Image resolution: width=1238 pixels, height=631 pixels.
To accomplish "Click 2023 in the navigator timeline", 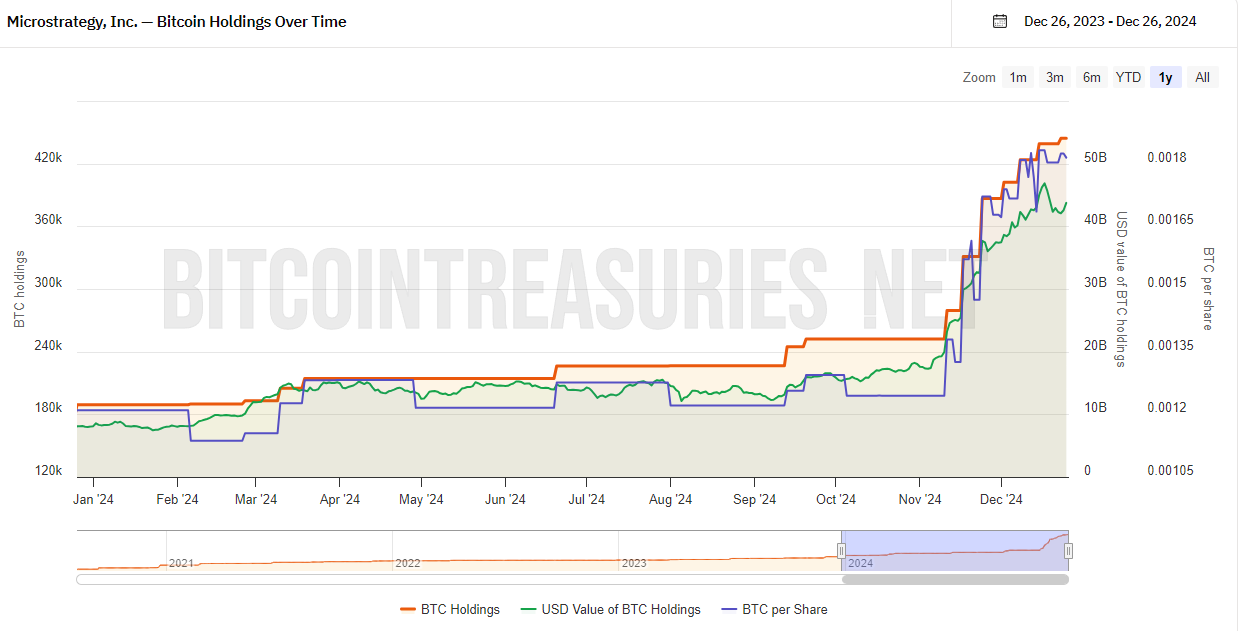I will click(x=634, y=563).
